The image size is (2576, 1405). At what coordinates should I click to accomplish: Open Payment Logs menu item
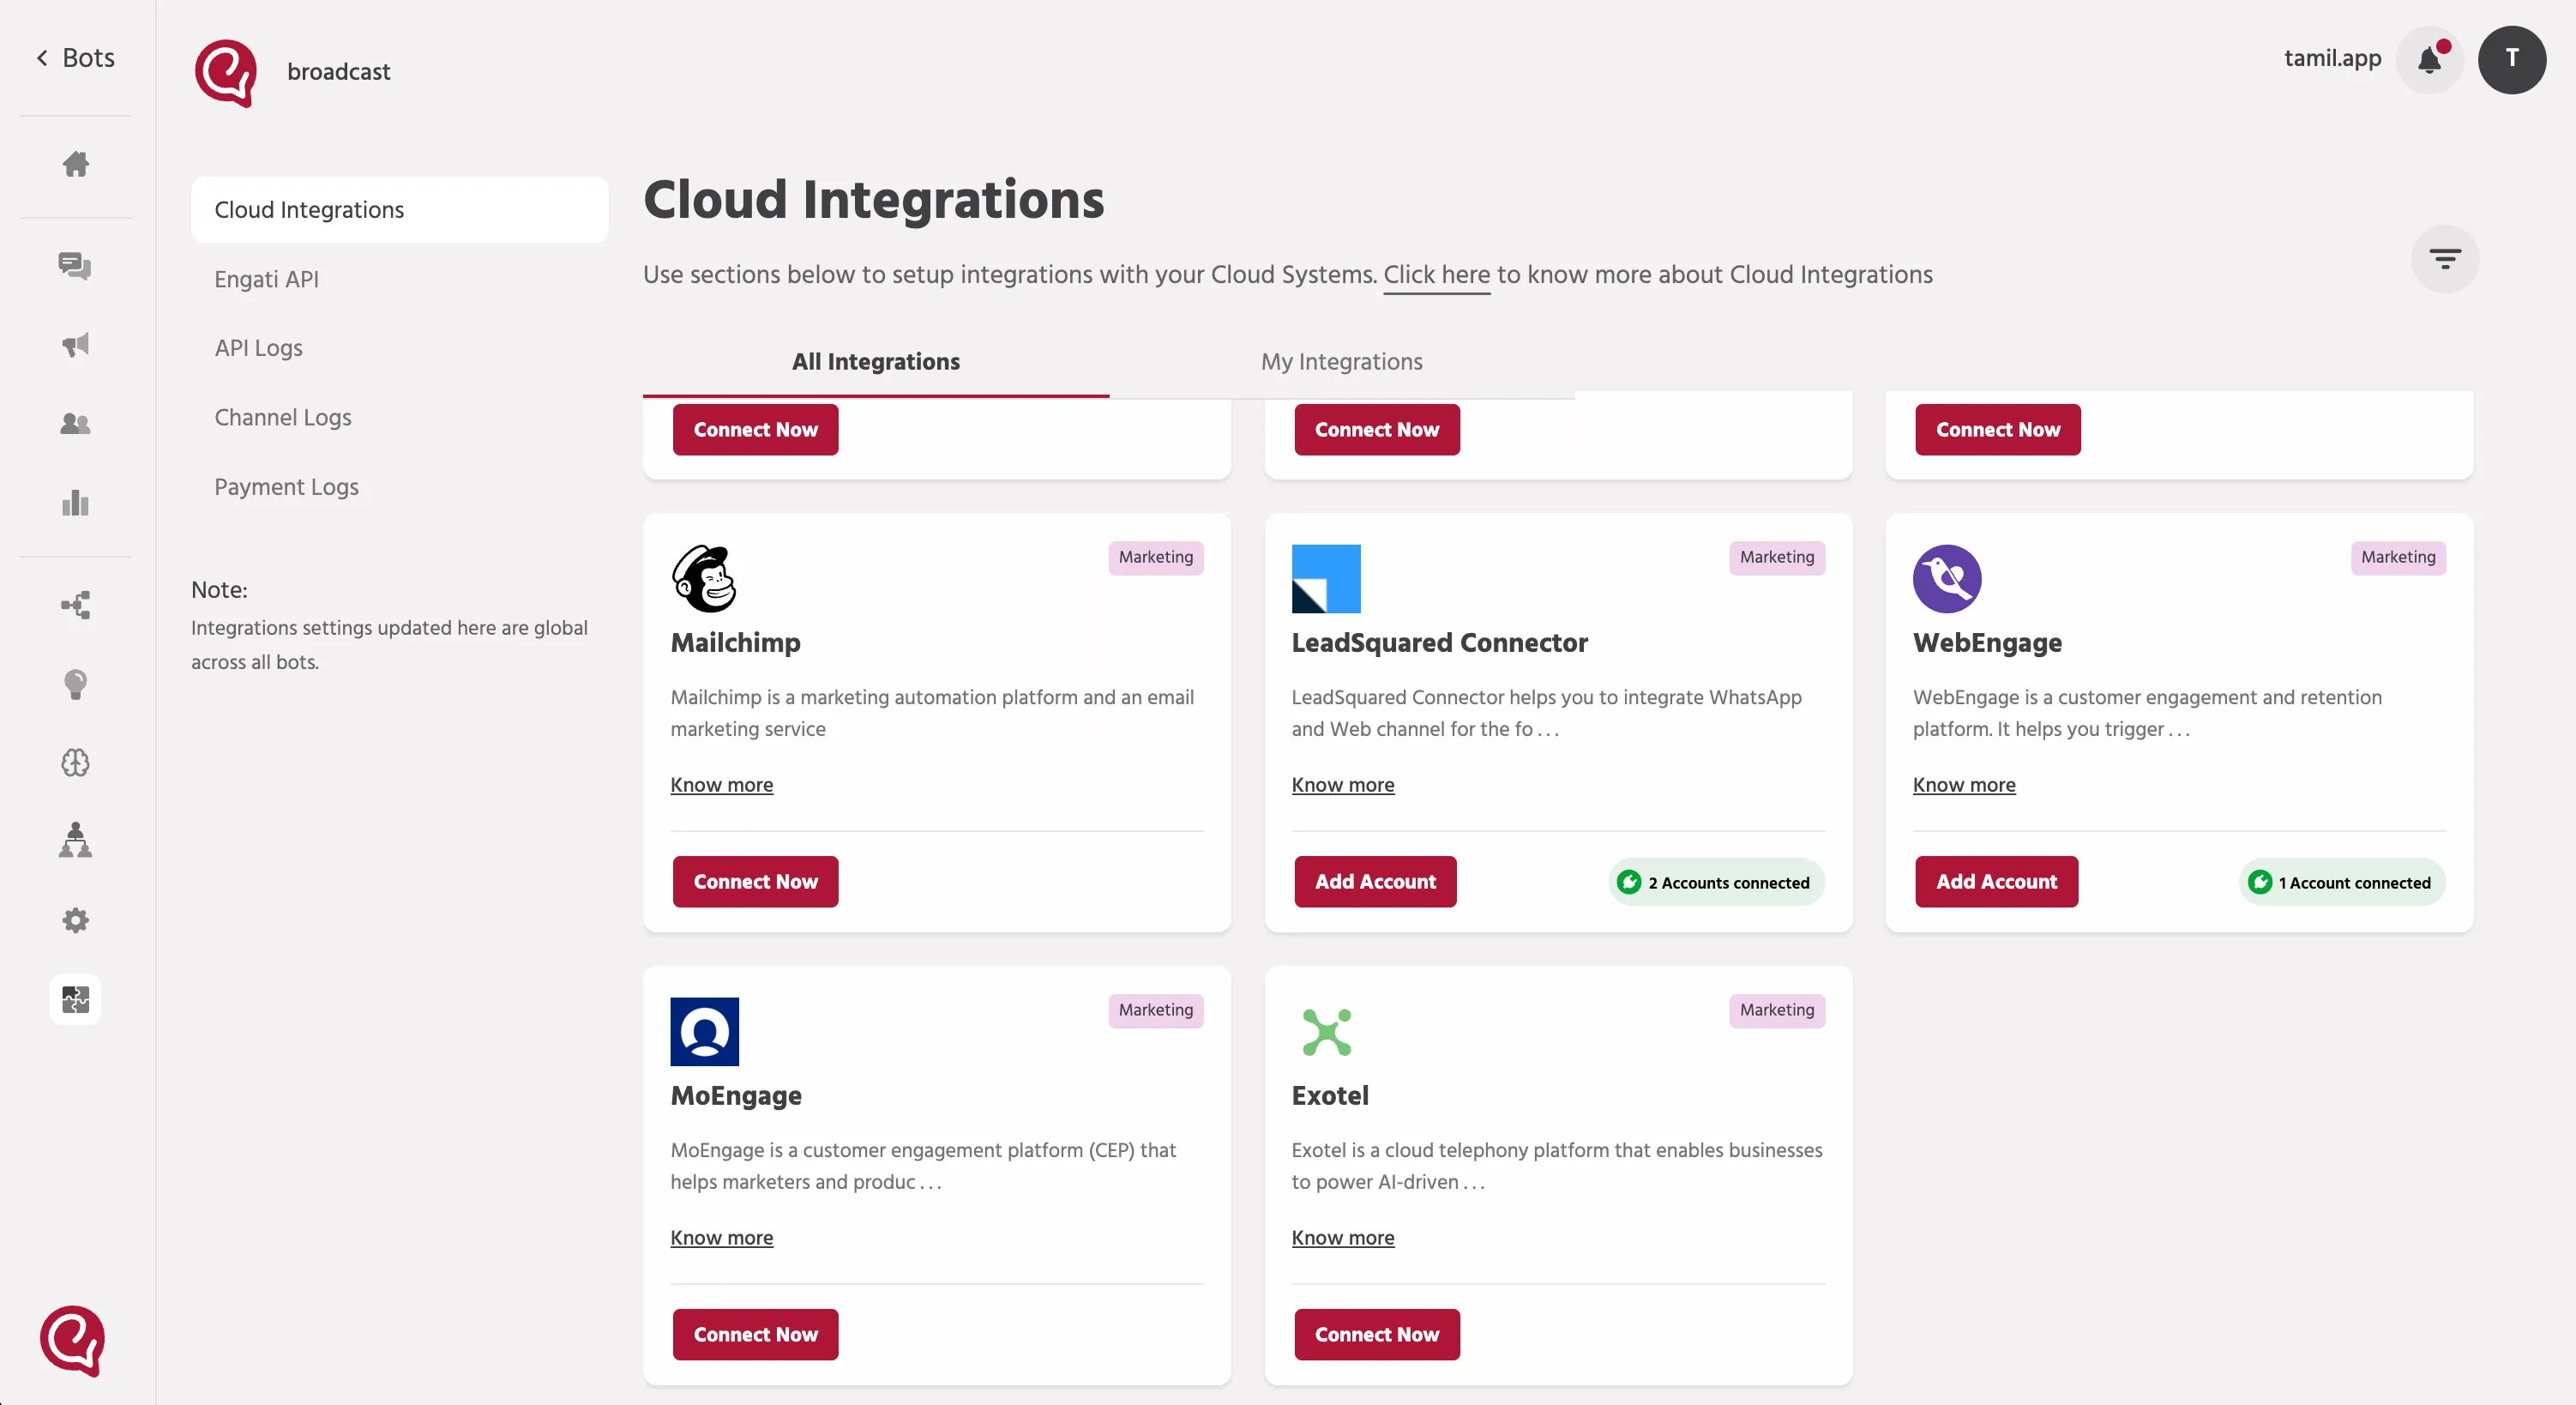coord(287,487)
